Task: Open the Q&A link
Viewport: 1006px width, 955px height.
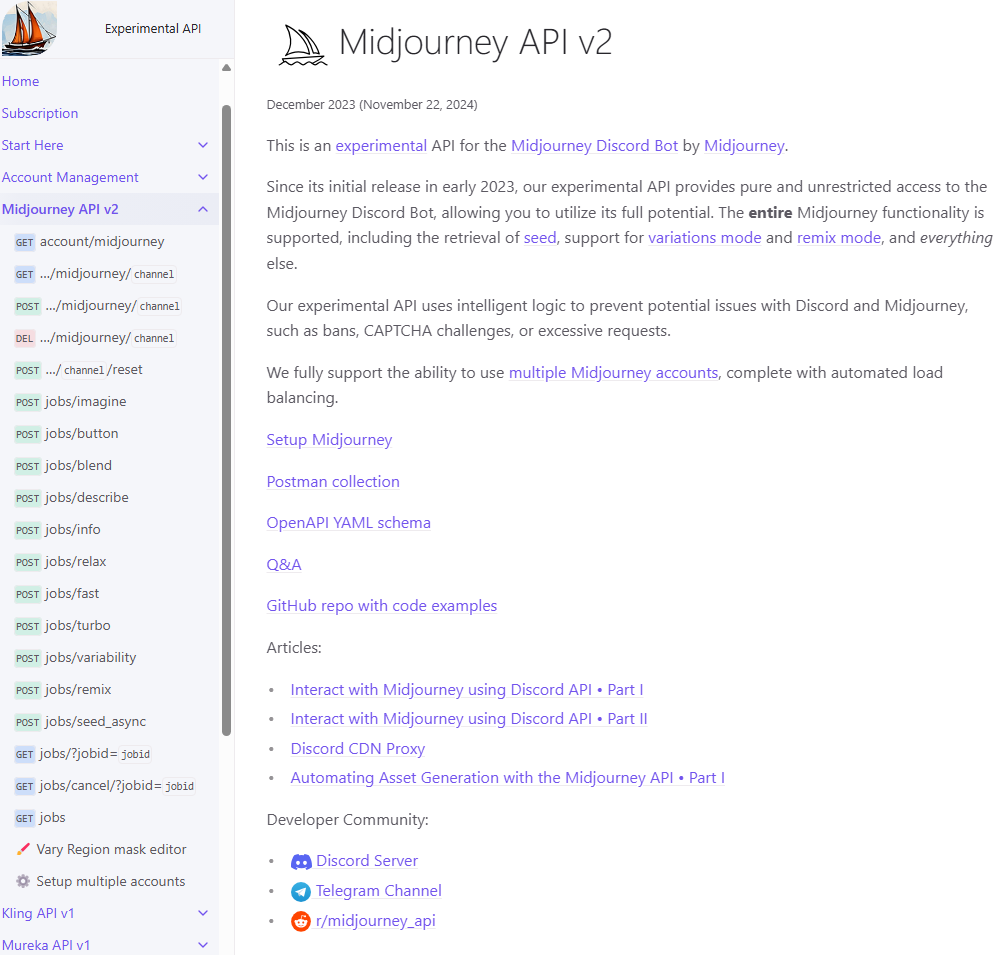Action: (284, 565)
